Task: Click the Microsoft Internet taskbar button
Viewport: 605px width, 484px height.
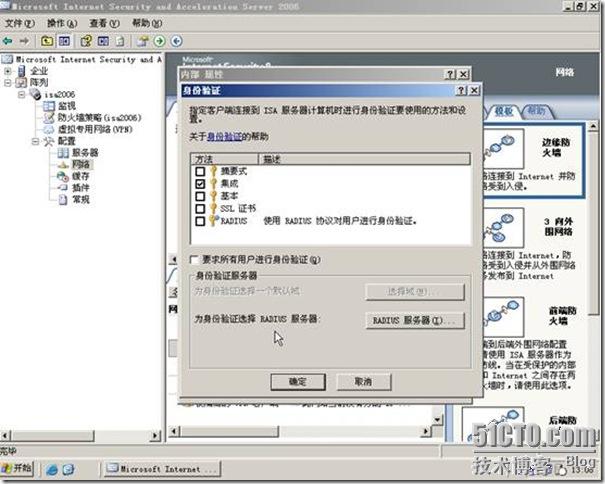Action: pyautogui.click(x=163, y=469)
